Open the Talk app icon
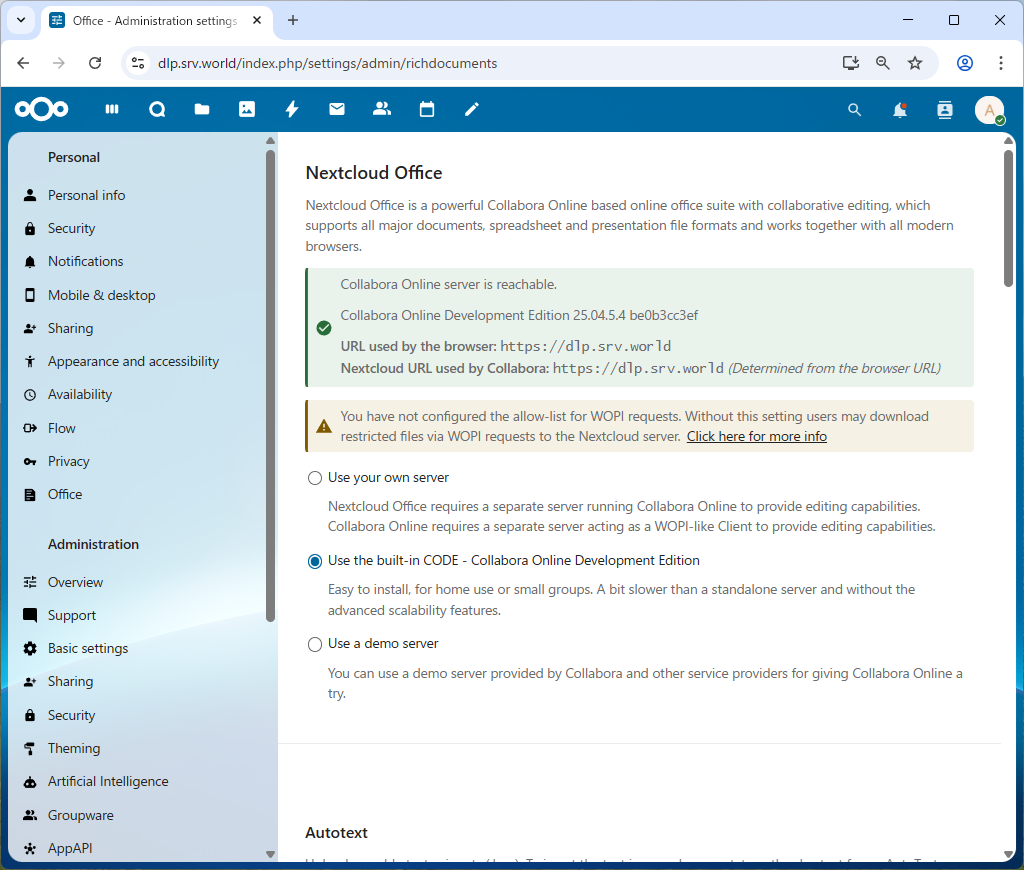 point(157,110)
